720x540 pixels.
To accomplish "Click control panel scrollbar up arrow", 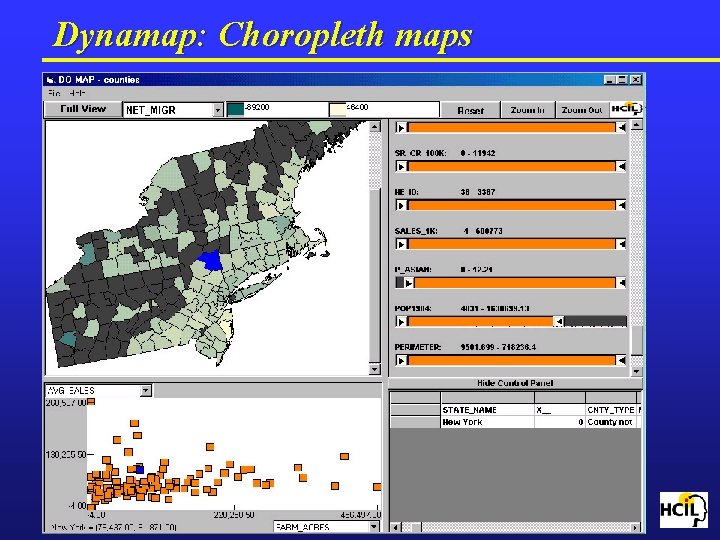I will pyautogui.click(x=636, y=125).
